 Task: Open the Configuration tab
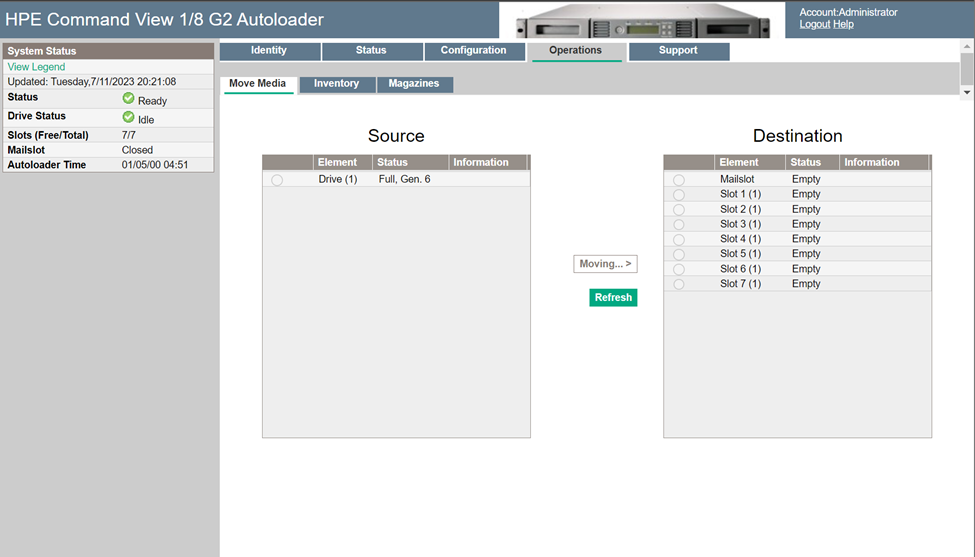point(474,51)
